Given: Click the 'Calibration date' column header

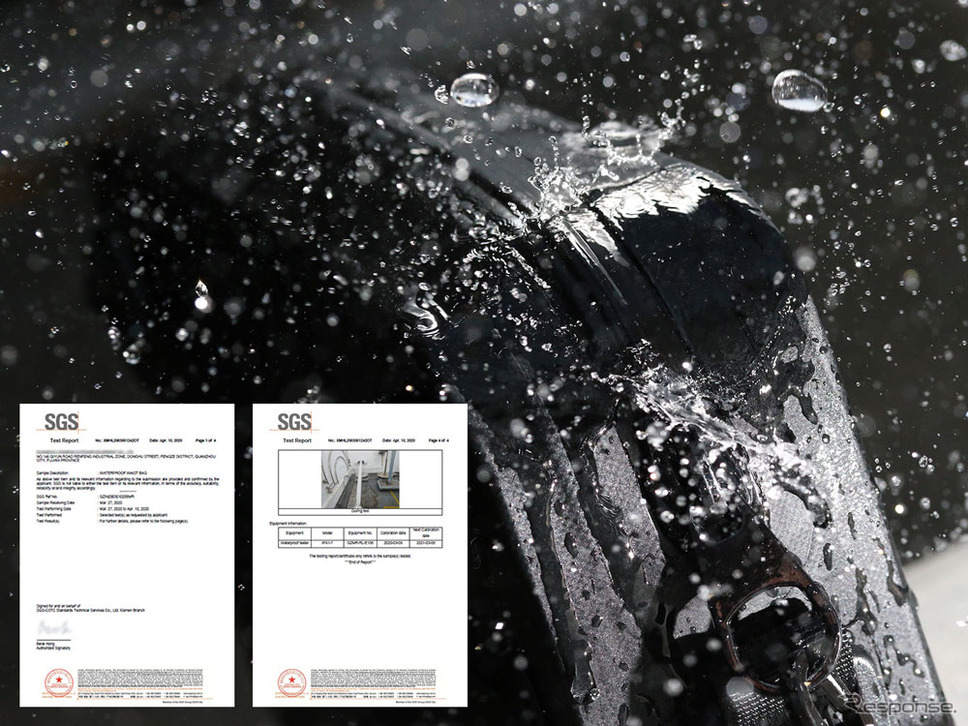Looking at the screenshot, I should tap(393, 533).
